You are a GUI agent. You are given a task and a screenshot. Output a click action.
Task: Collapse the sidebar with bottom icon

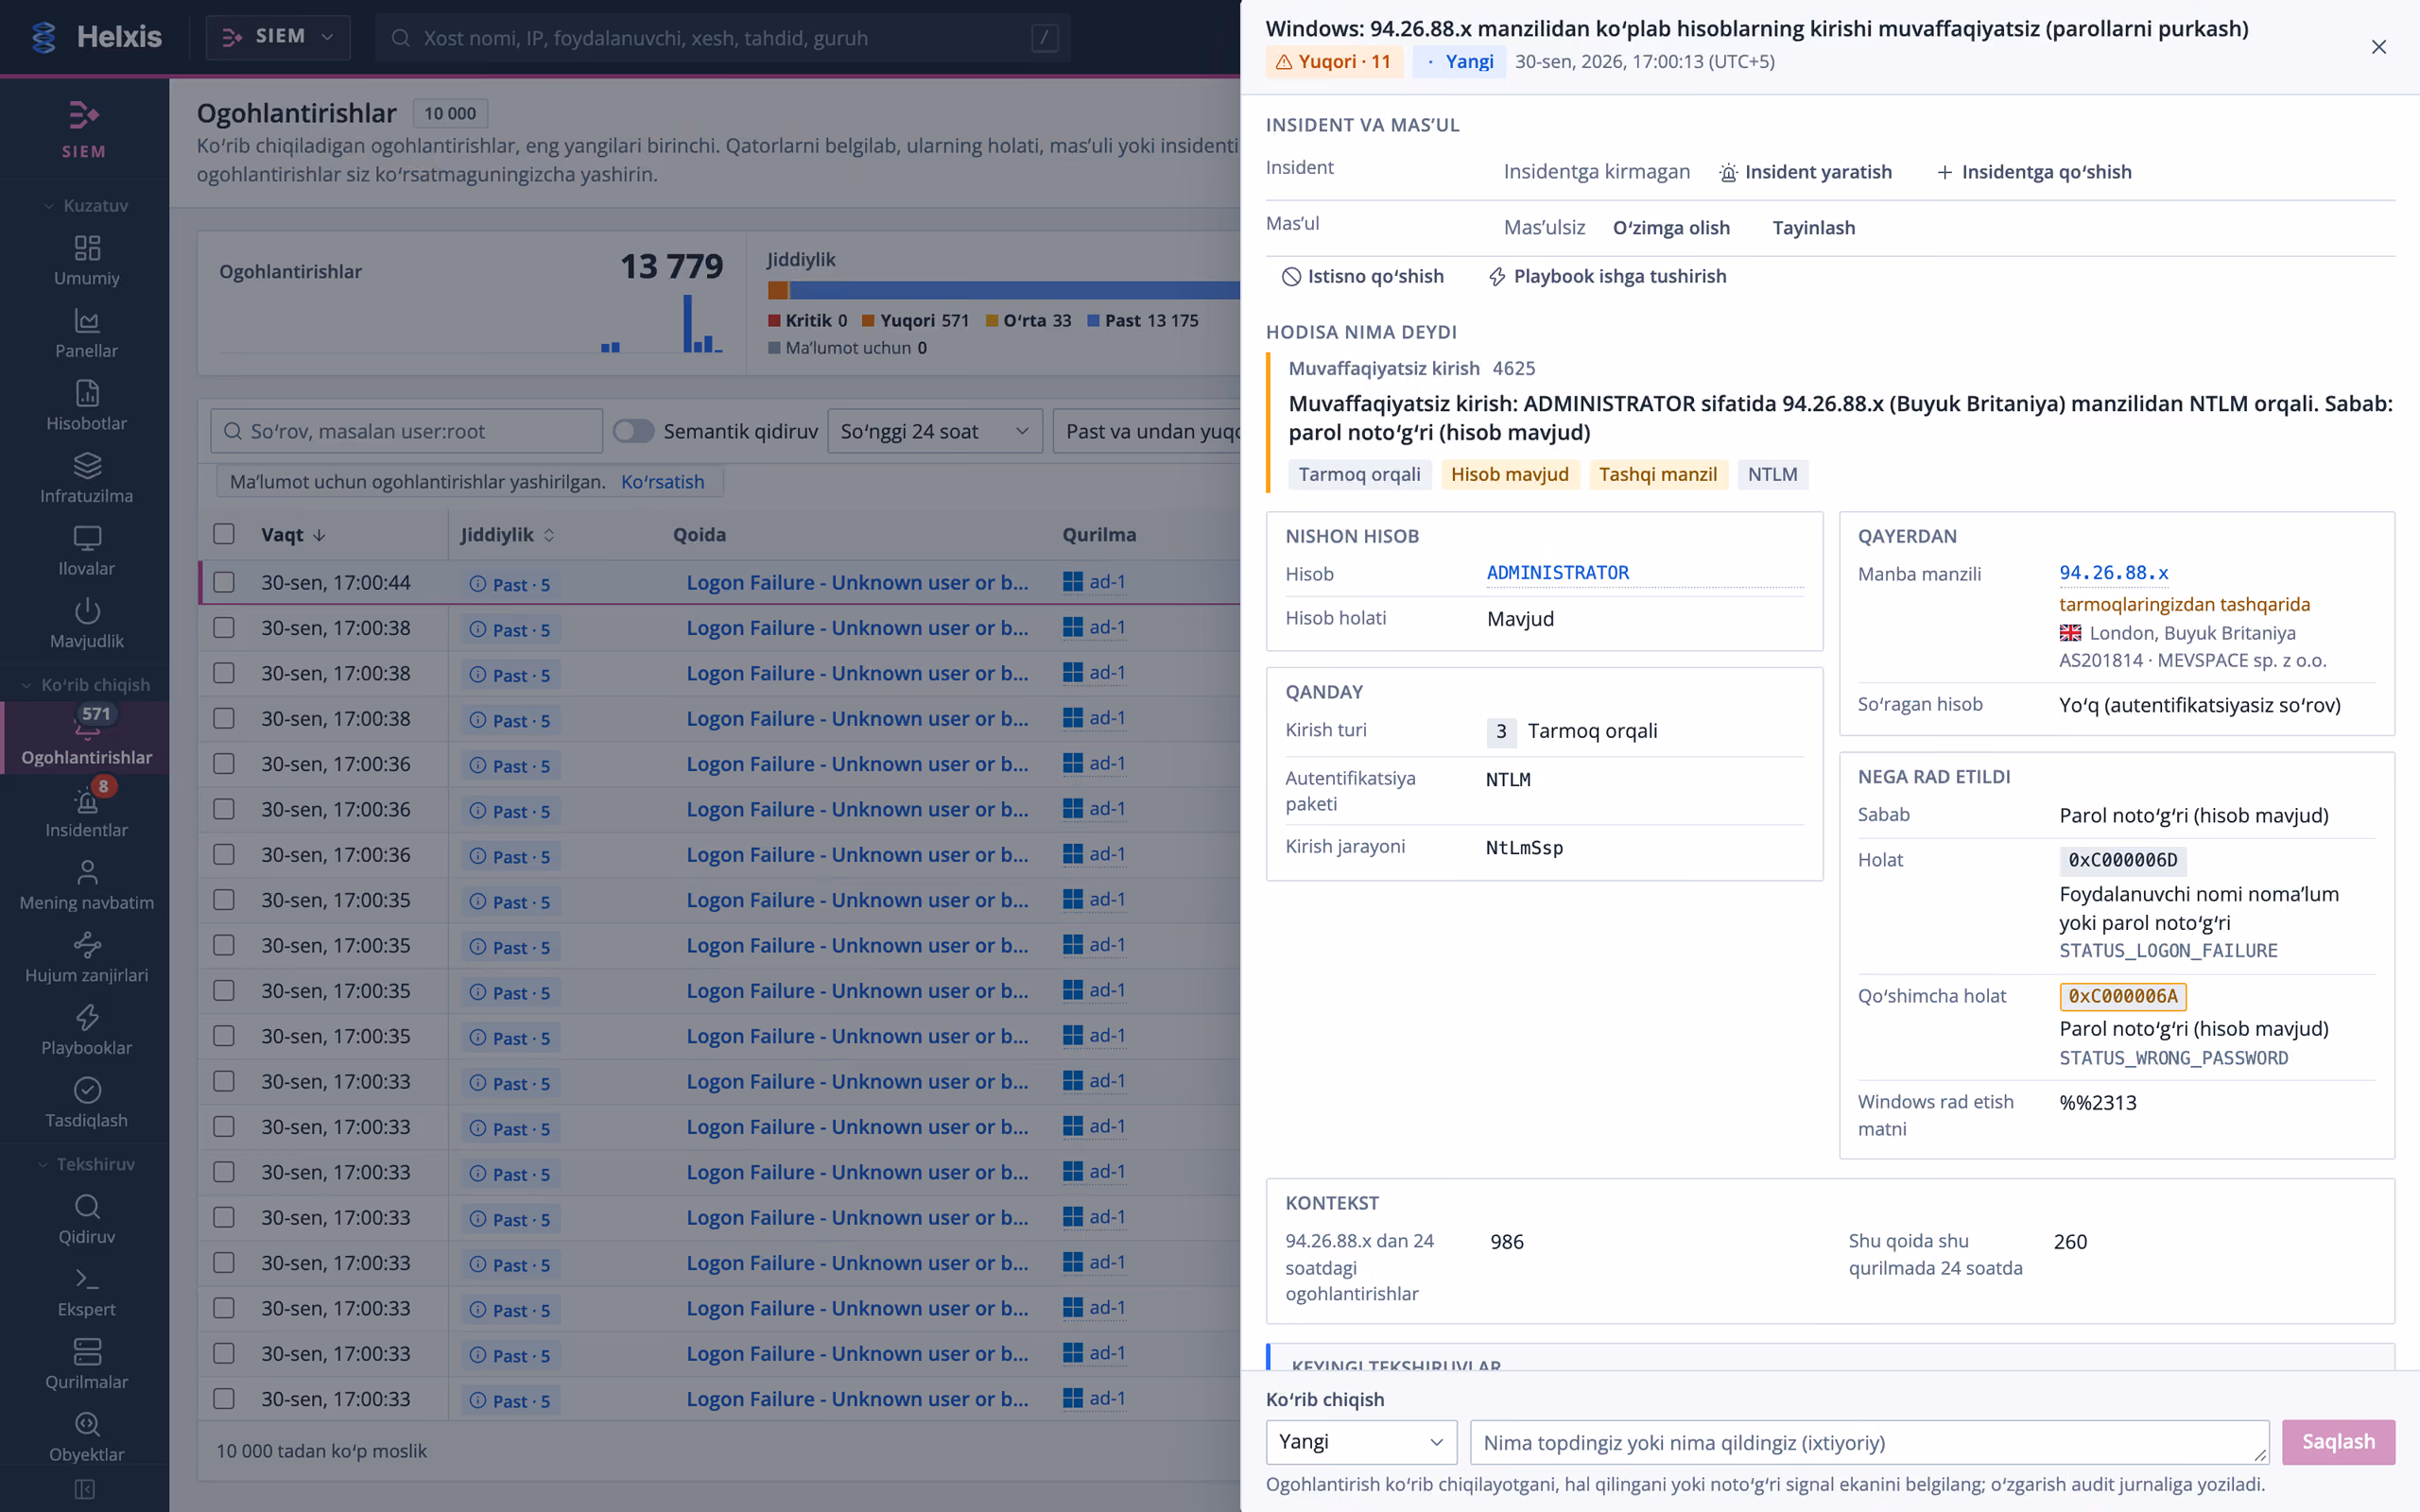[85, 1489]
